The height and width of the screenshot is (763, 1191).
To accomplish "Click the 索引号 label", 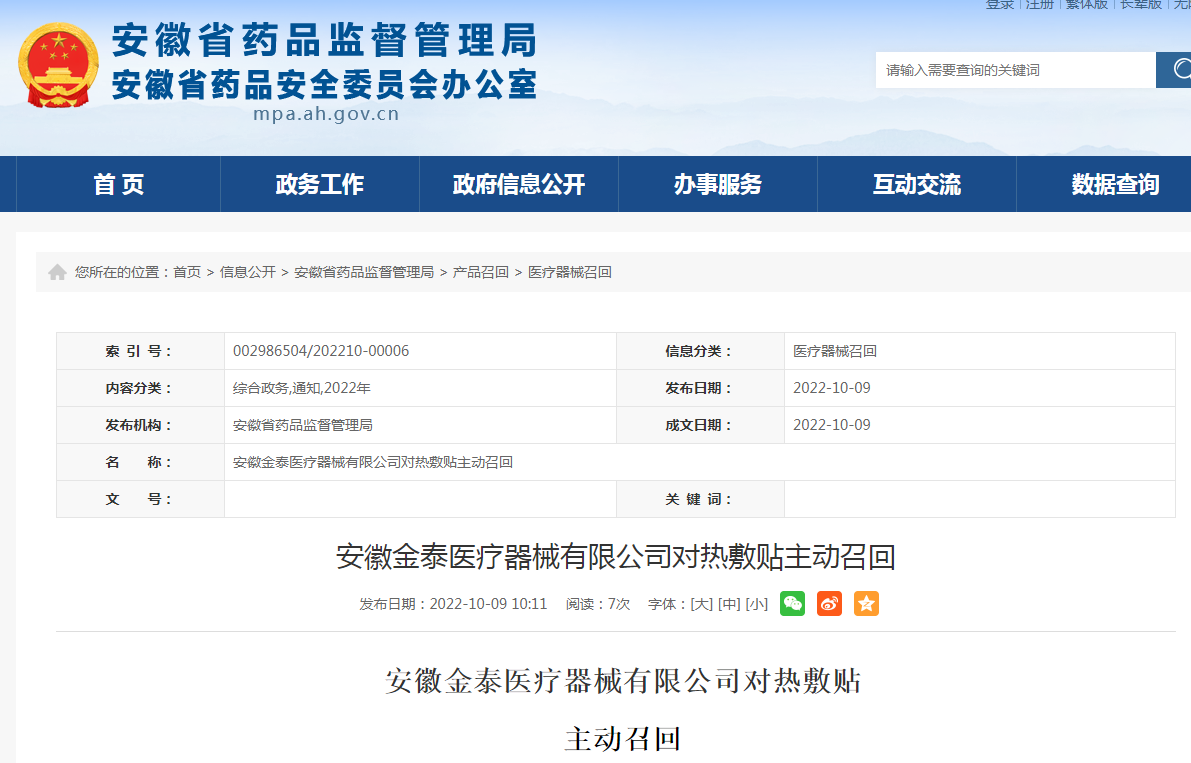I will [x=140, y=351].
